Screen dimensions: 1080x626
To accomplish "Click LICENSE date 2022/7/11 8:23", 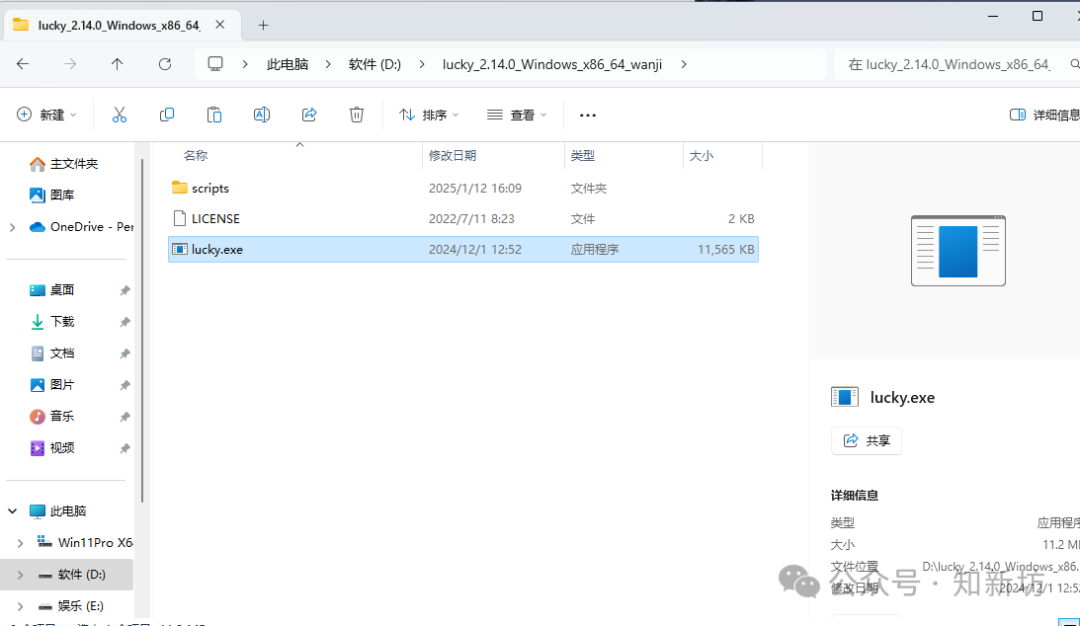I will [x=472, y=218].
